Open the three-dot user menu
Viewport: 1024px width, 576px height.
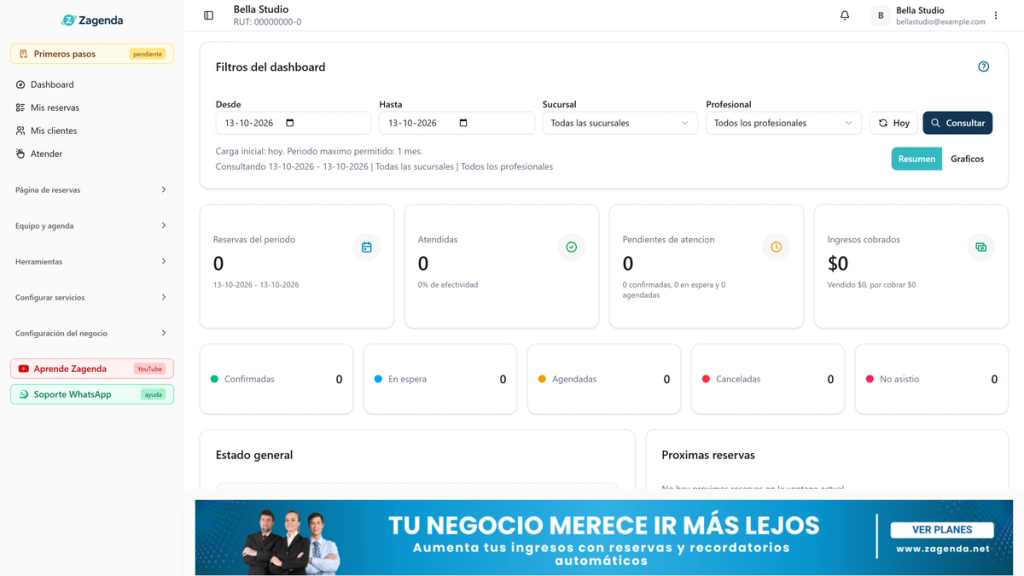tap(996, 15)
